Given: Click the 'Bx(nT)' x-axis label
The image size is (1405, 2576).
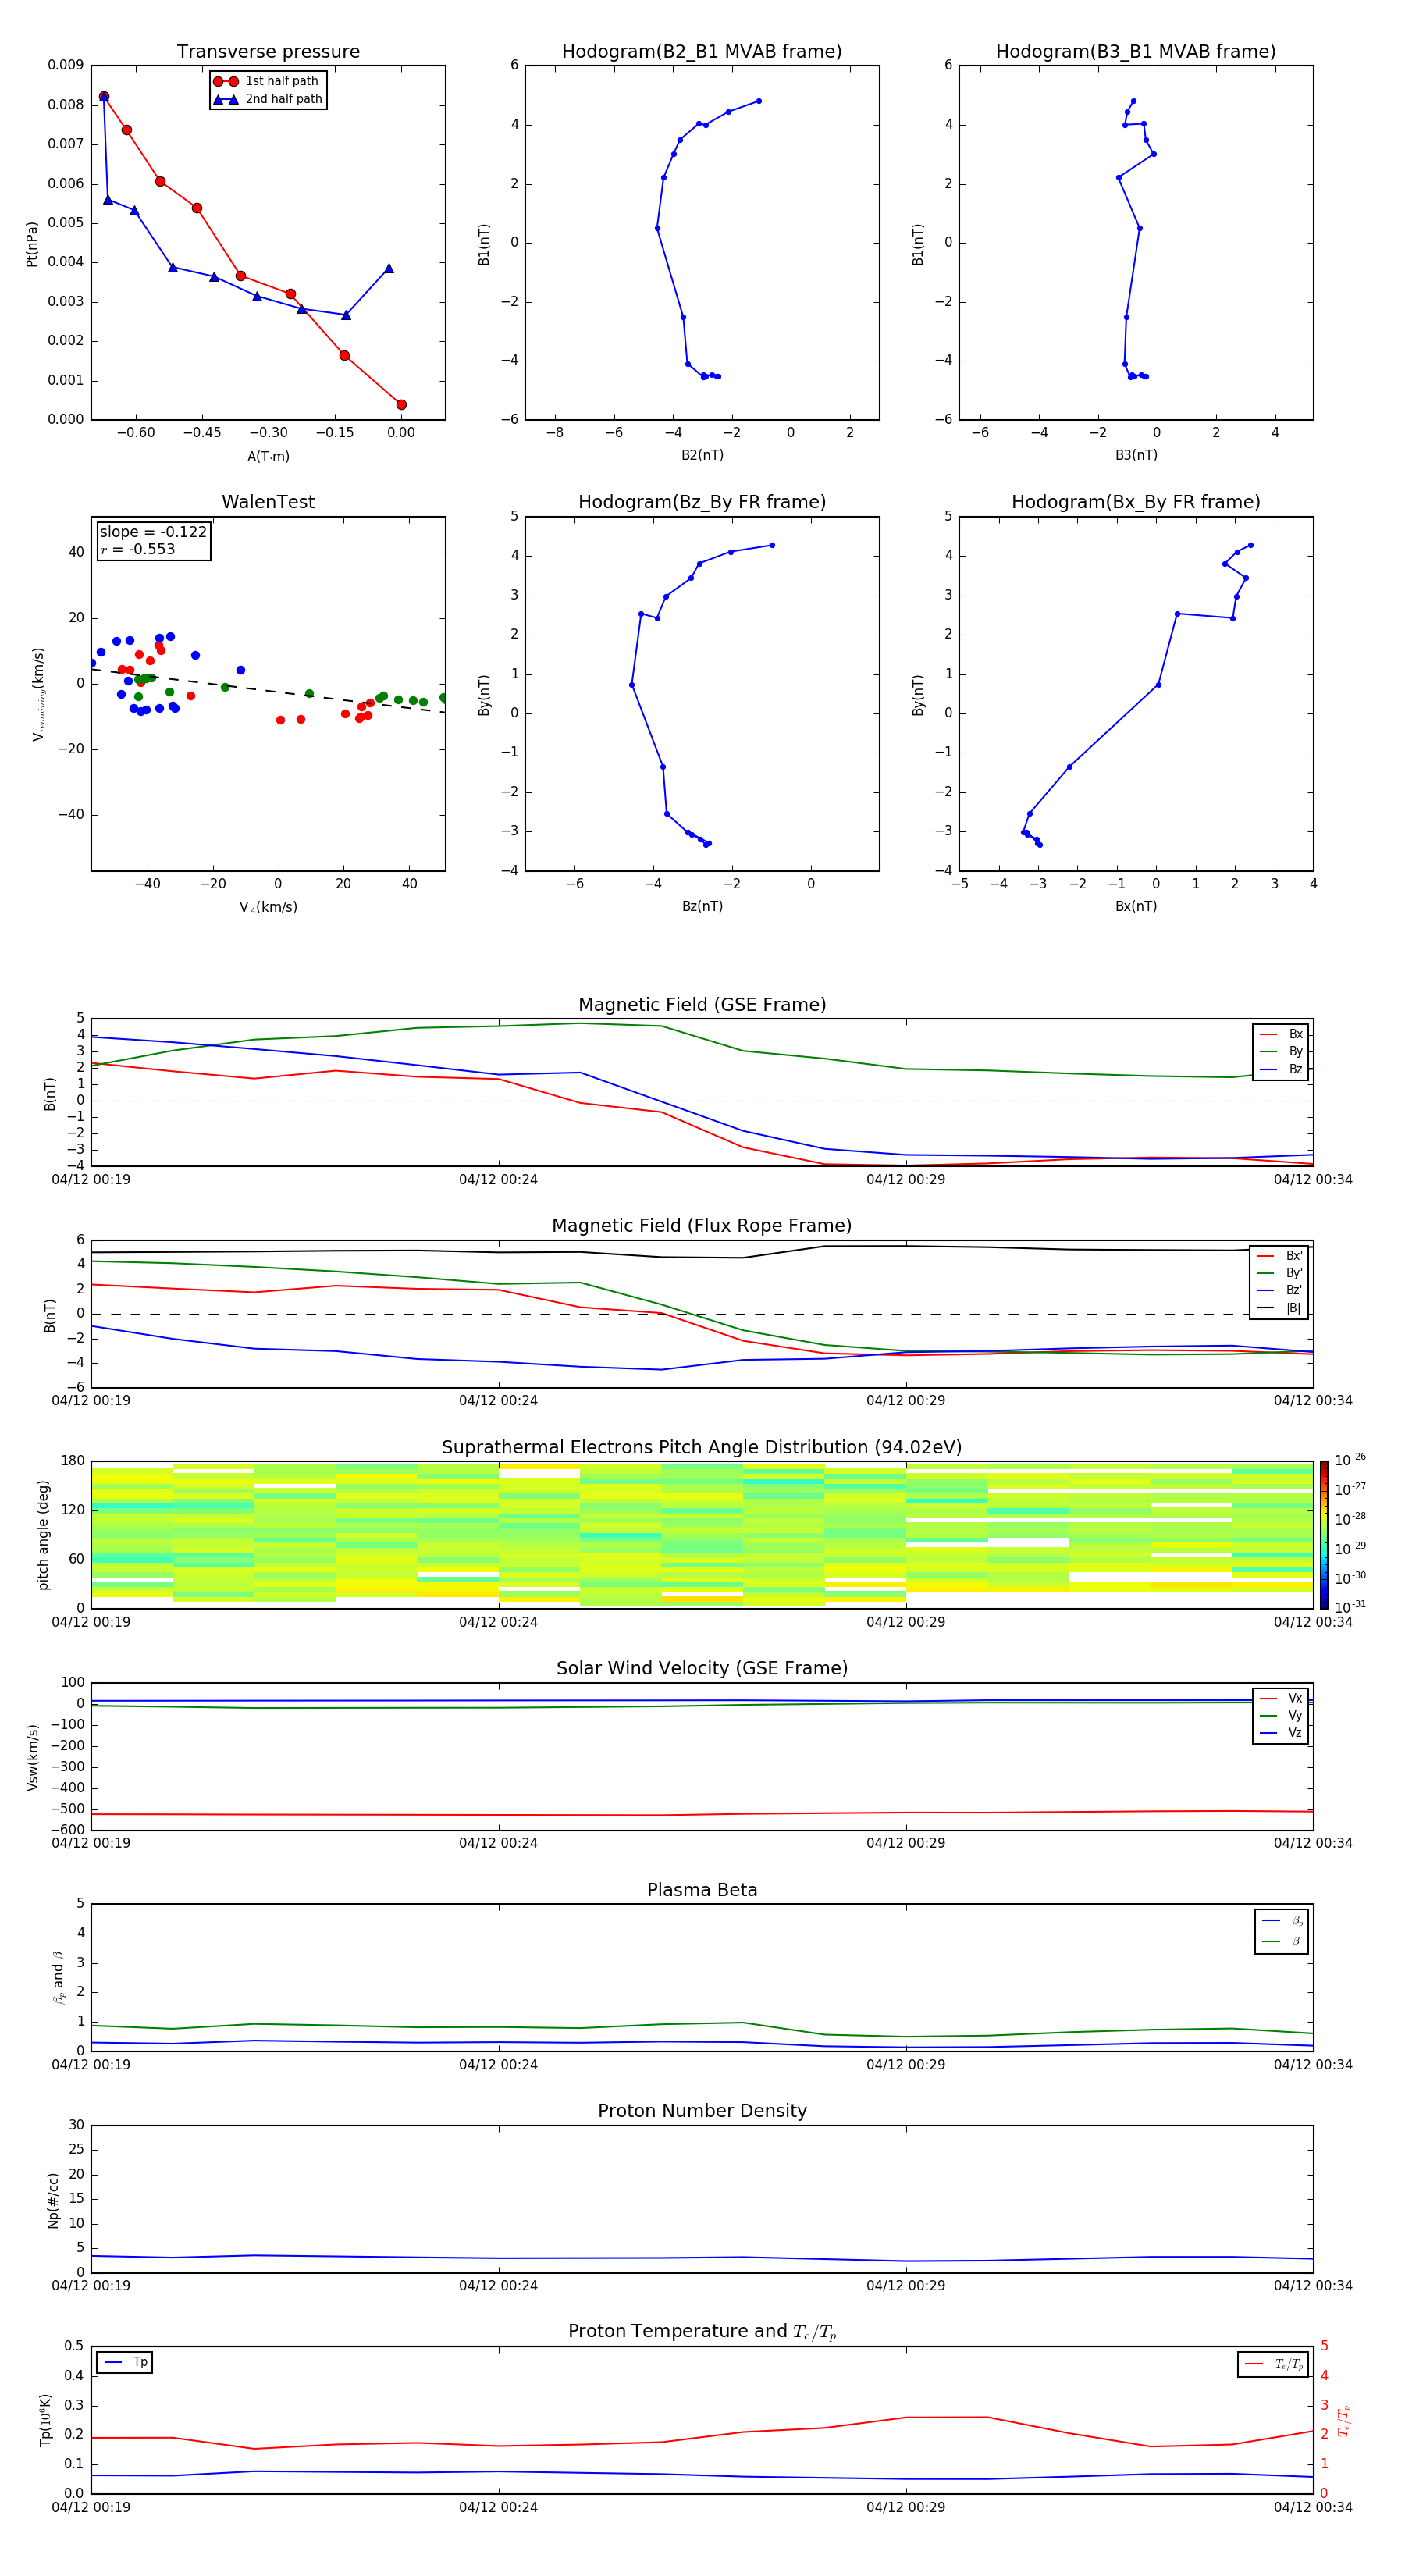Looking at the screenshot, I should (x=1136, y=906).
